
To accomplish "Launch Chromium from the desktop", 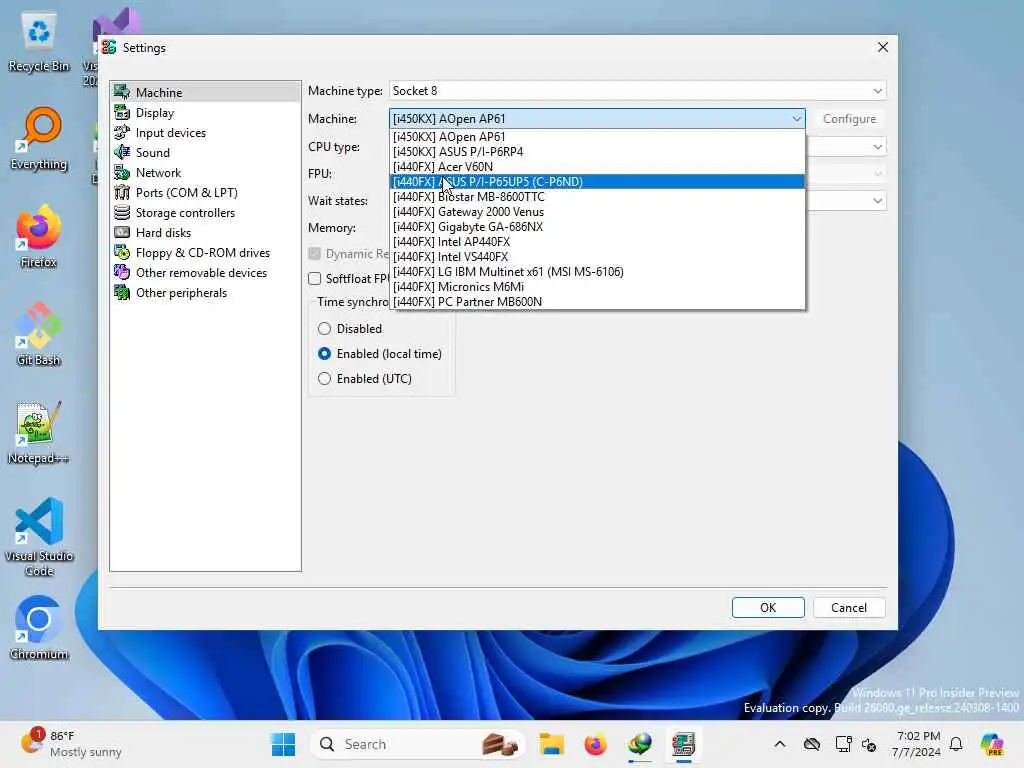I will coord(39,629).
